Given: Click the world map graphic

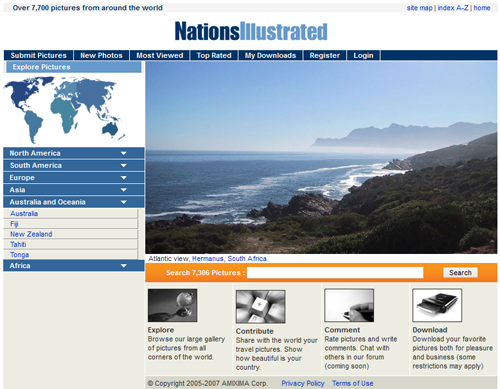Looking at the screenshot, I should [x=64, y=110].
